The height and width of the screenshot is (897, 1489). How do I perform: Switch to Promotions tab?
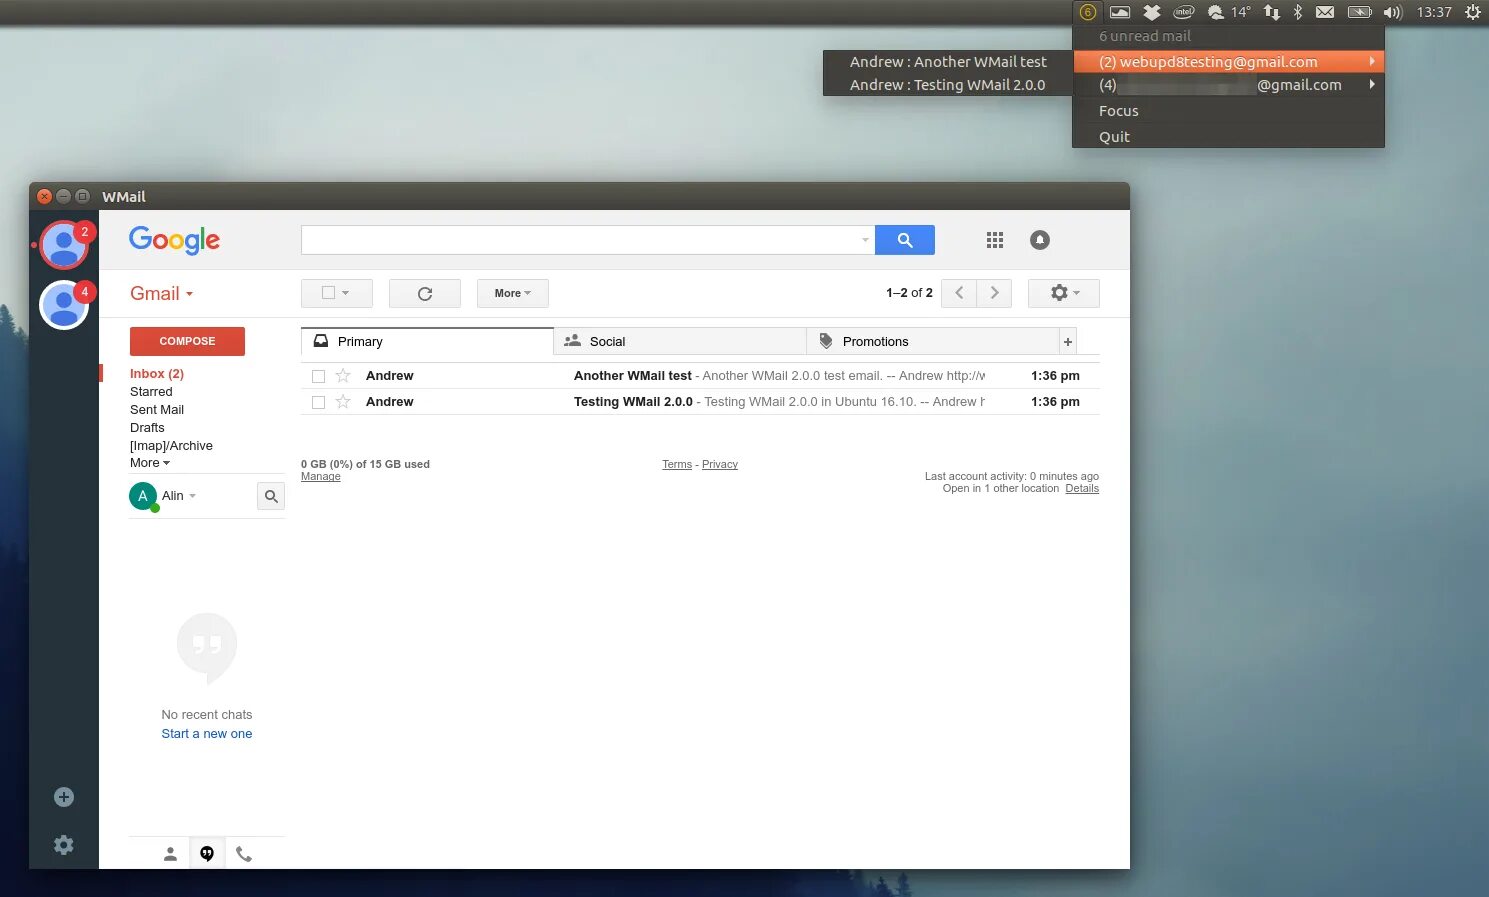[x=933, y=342]
